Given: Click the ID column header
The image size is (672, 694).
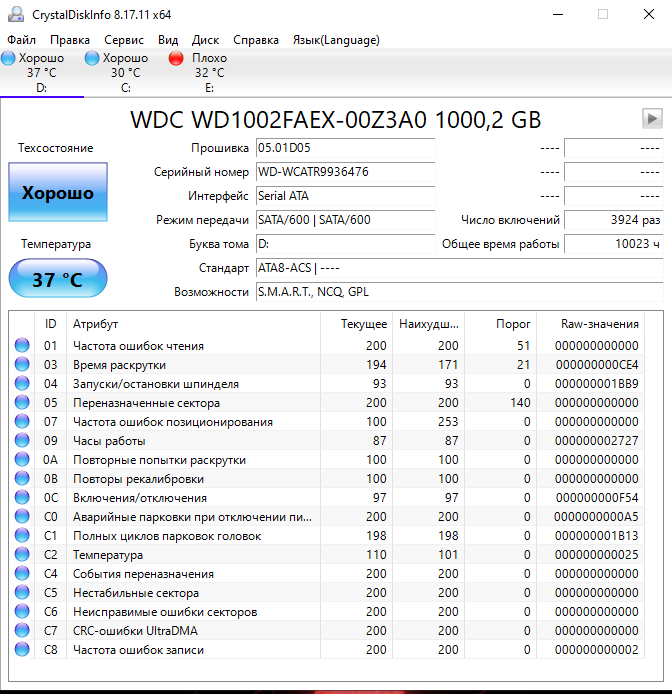Looking at the screenshot, I should point(50,324).
